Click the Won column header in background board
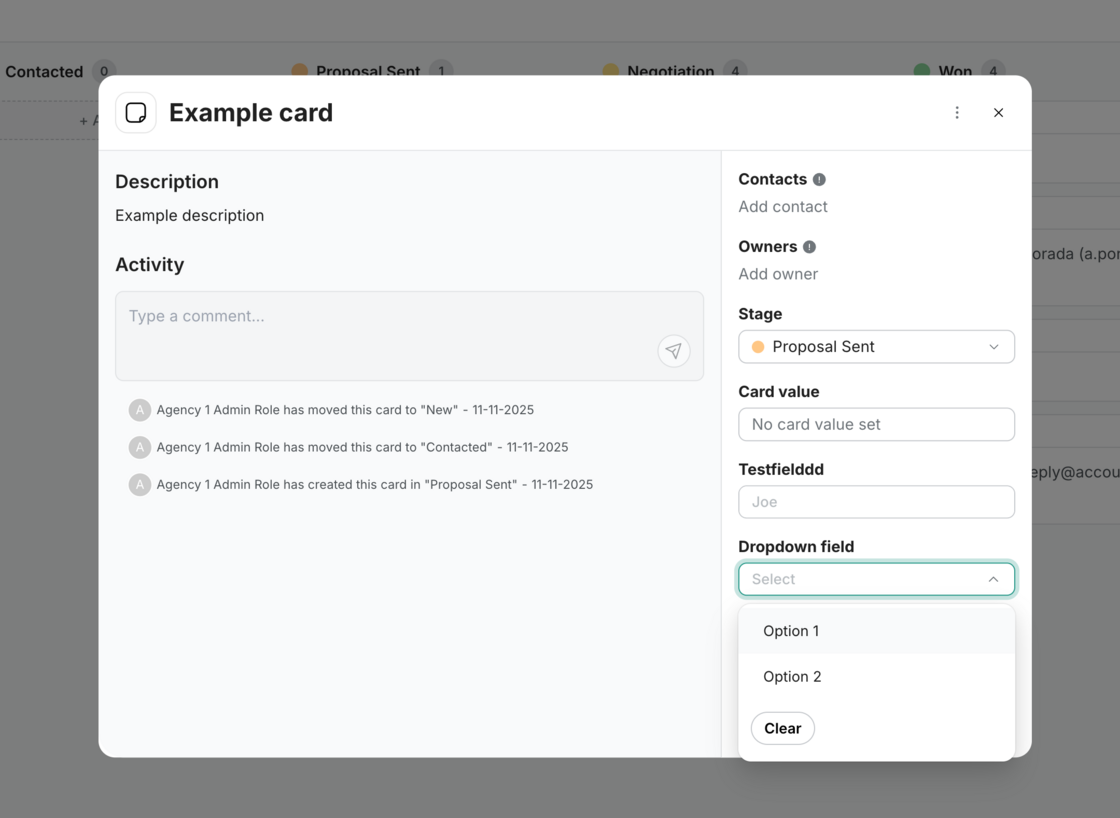This screenshot has width=1120, height=818. 955,71
